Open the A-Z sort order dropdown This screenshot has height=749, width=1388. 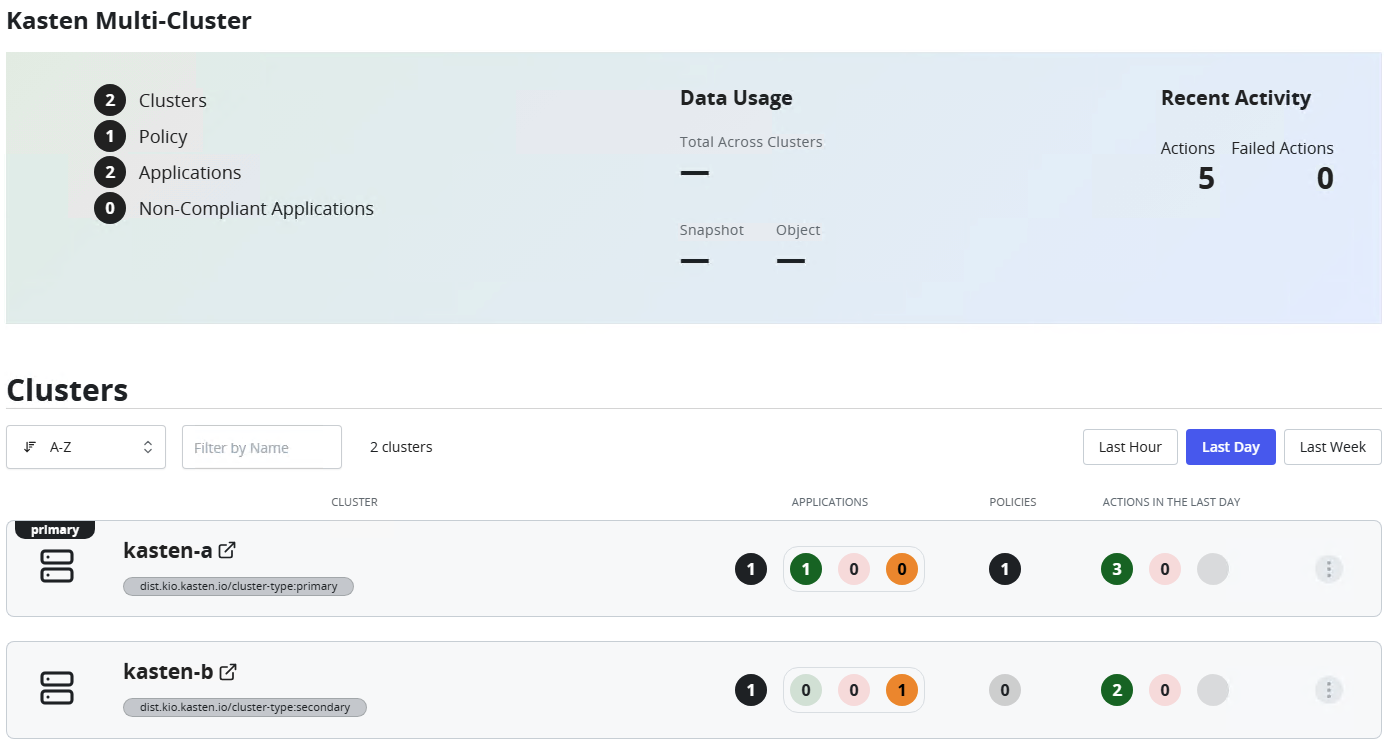coord(86,447)
